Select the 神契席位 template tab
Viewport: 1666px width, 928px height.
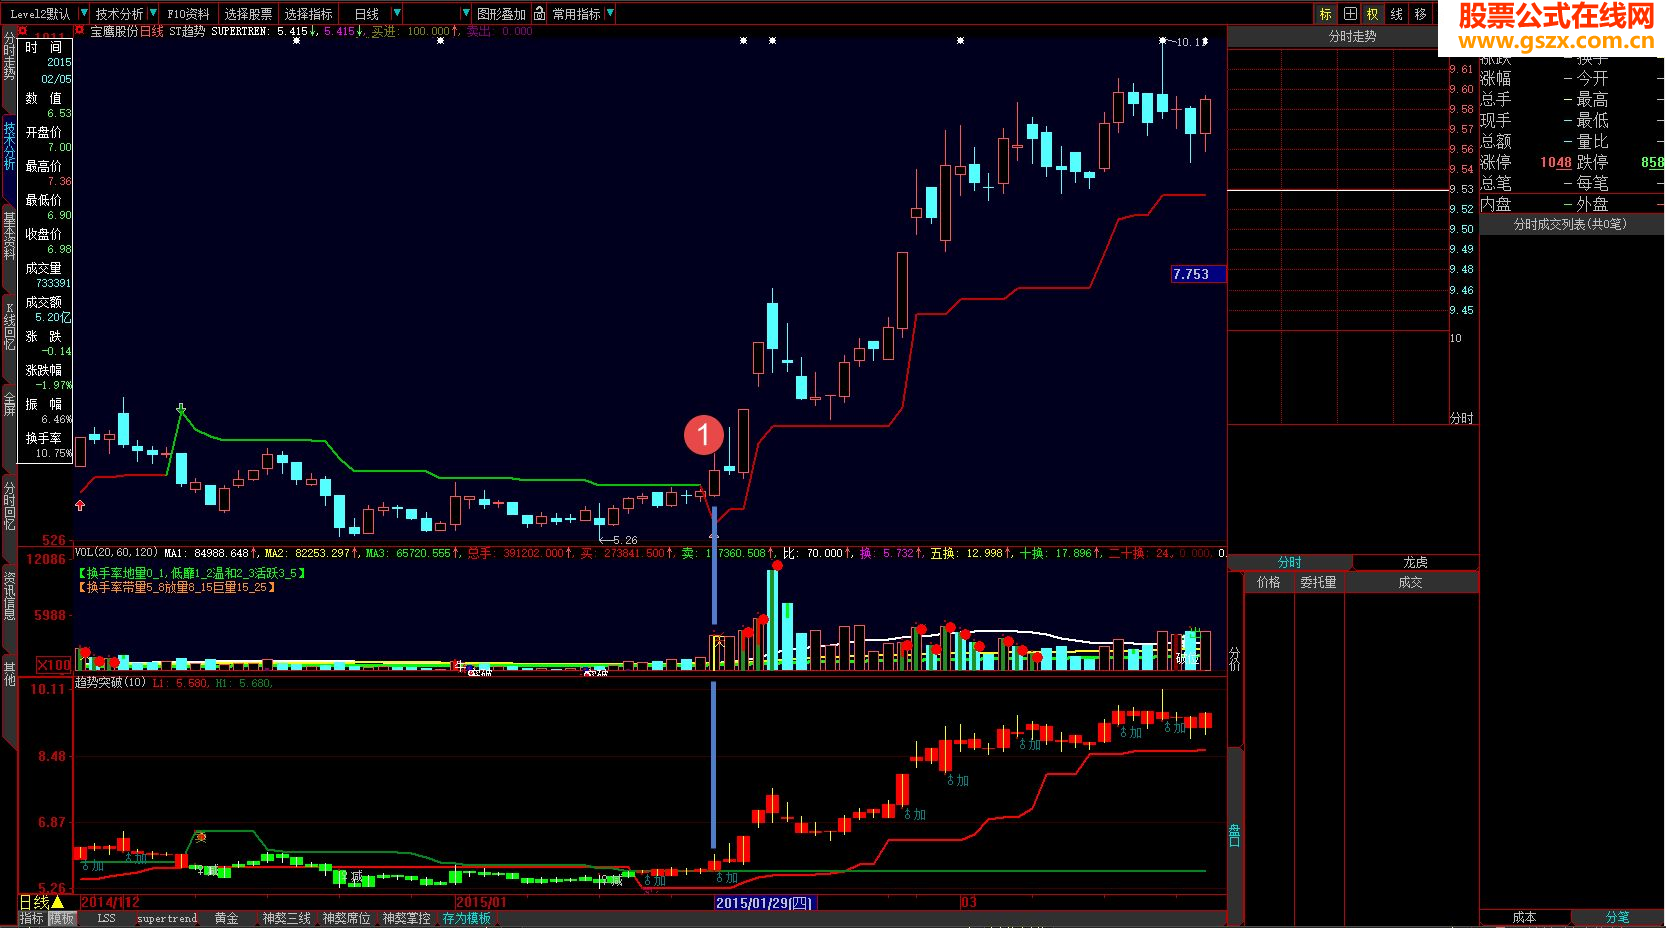point(346,918)
